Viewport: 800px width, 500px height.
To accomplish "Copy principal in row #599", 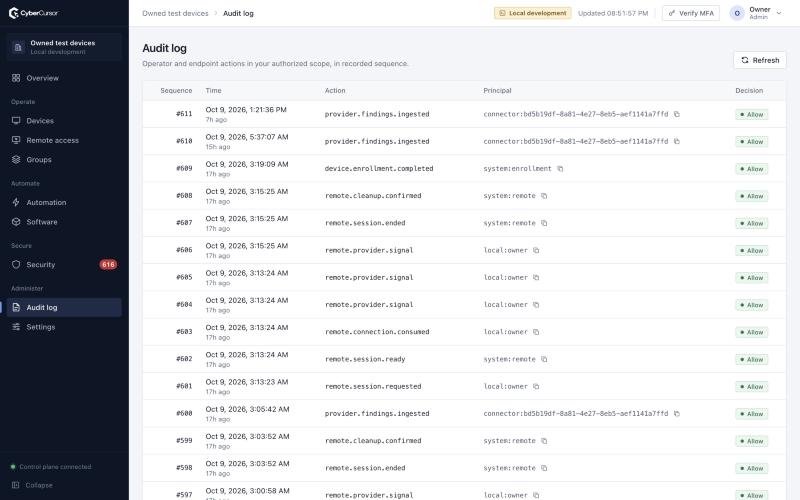I will pos(544,441).
